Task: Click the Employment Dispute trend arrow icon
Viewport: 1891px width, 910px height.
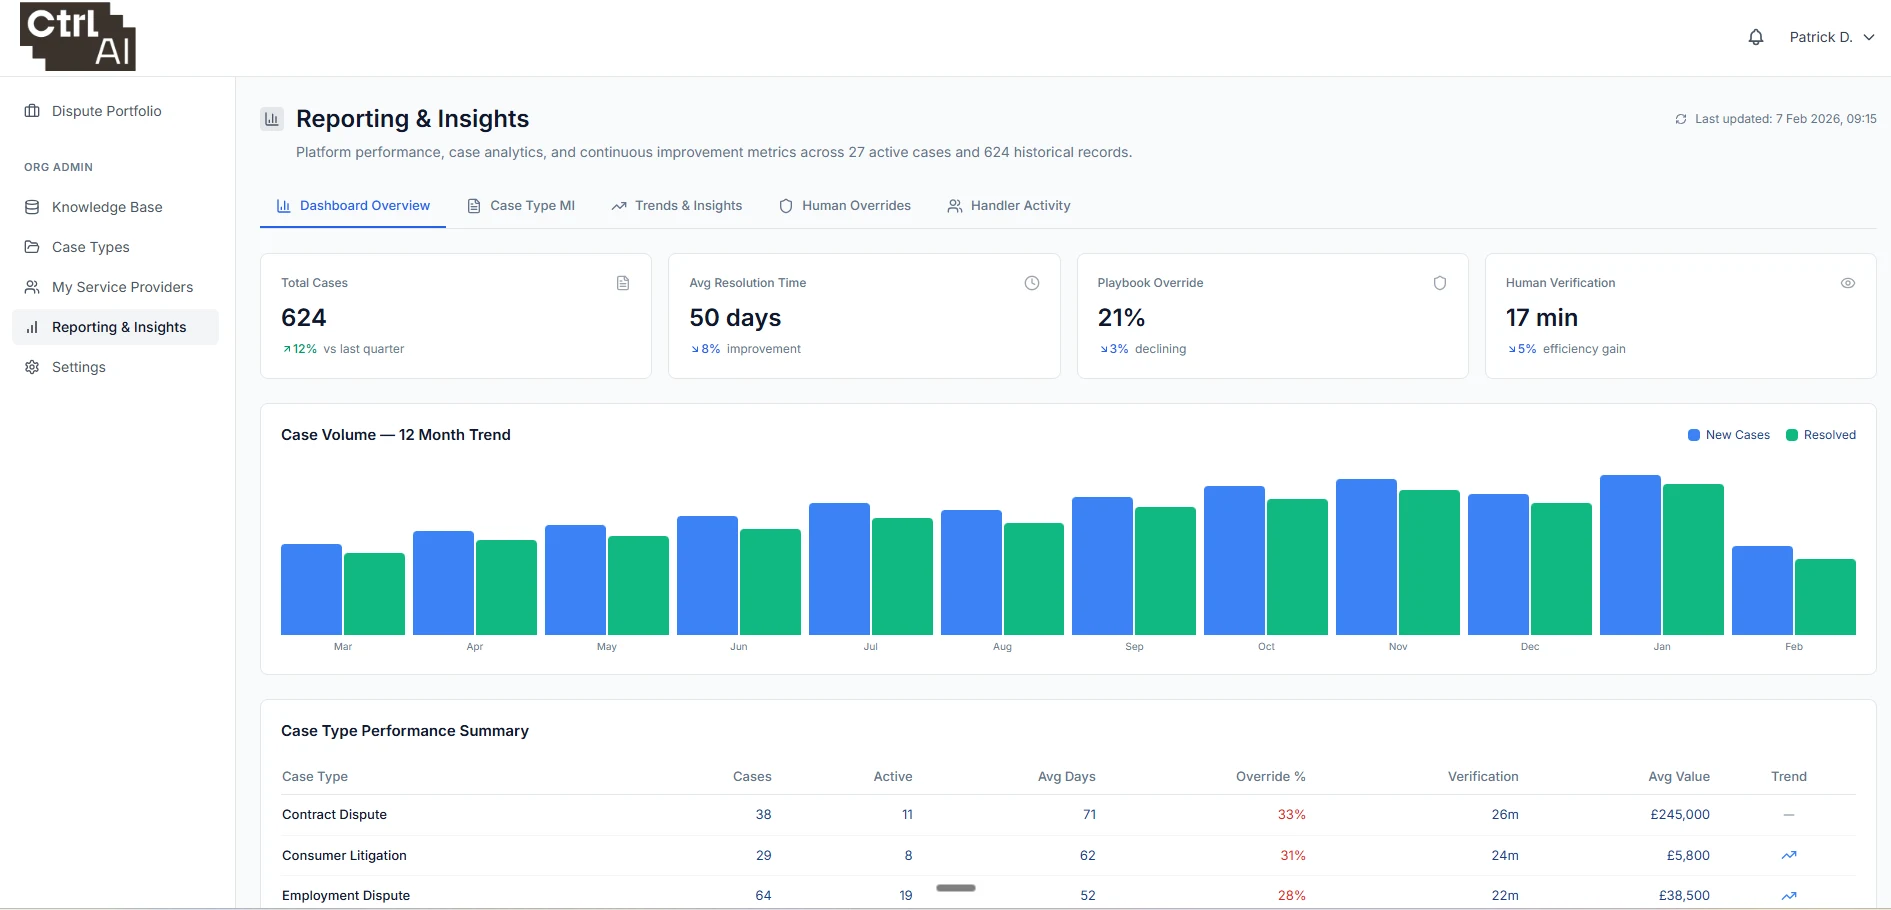Action: [1789, 896]
